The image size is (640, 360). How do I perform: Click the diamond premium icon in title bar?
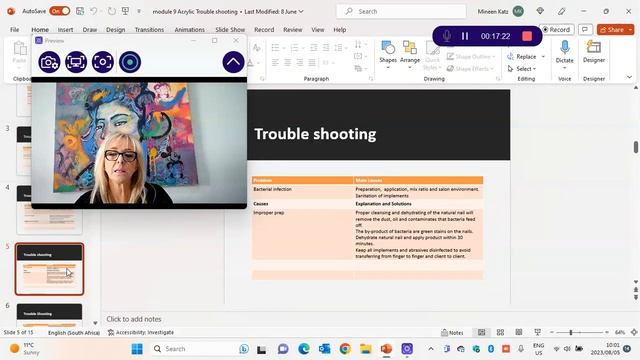[x=540, y=11]
